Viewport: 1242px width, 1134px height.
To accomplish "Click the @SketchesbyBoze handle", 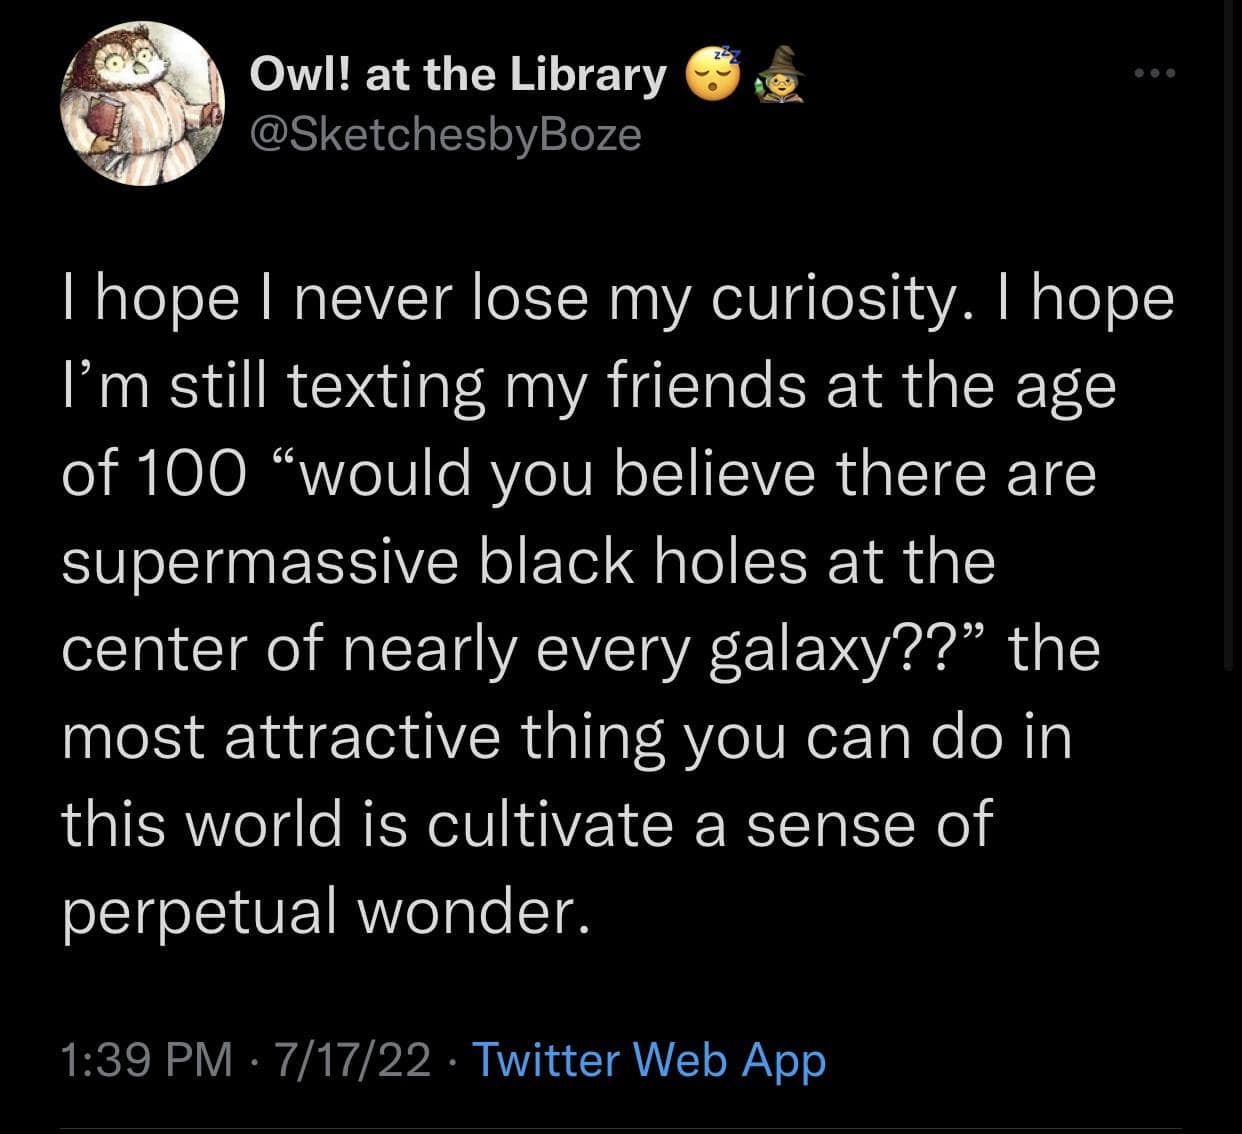I will click(444, 134).
